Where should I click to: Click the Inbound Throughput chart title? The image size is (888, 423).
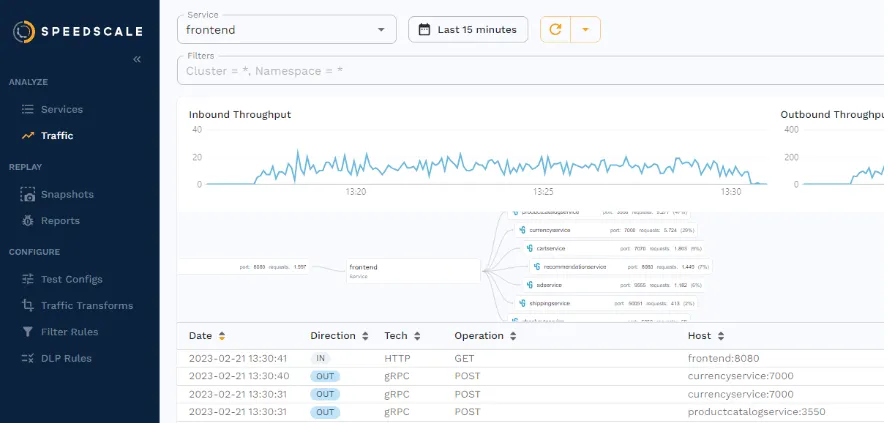[240, 114]
